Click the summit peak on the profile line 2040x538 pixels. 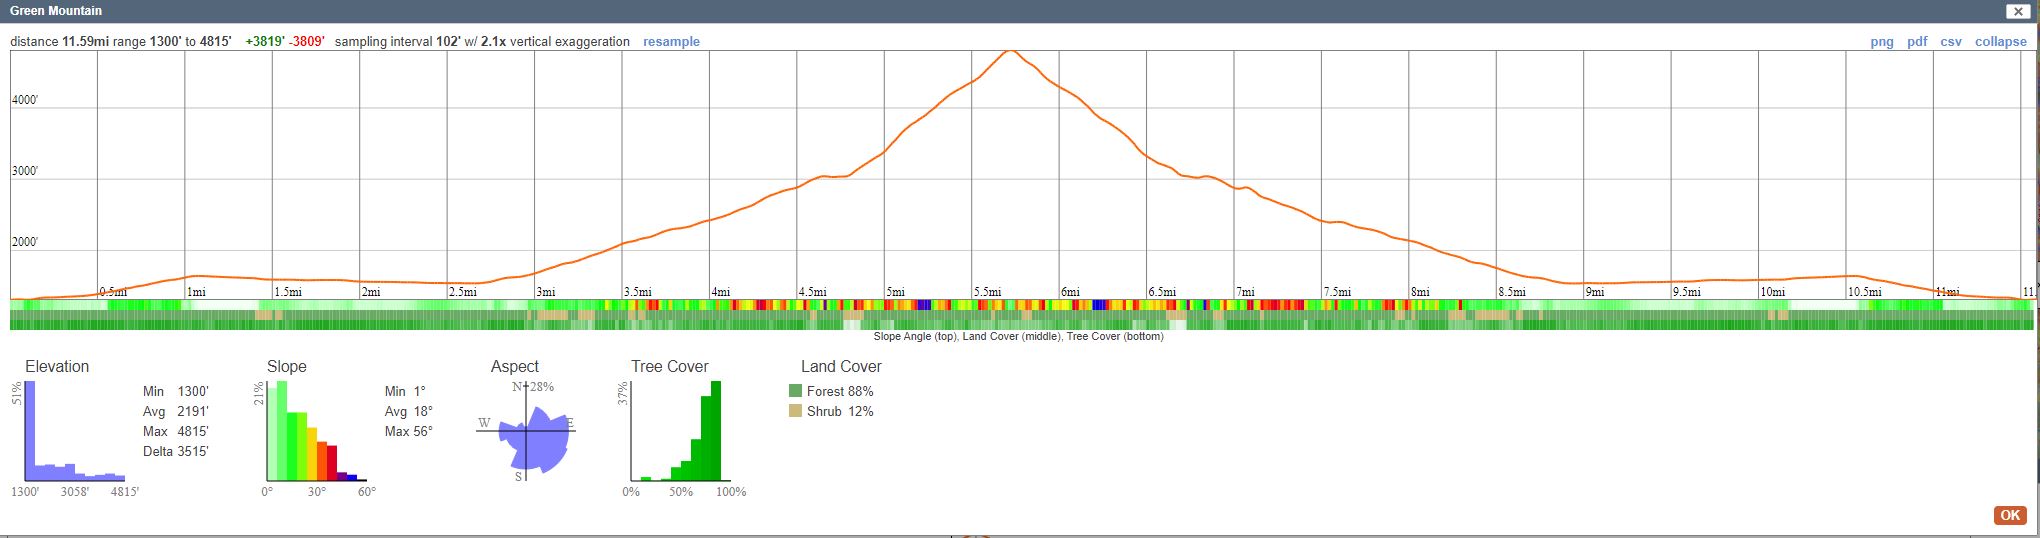pyautogui.click(x=1011, y=51)
